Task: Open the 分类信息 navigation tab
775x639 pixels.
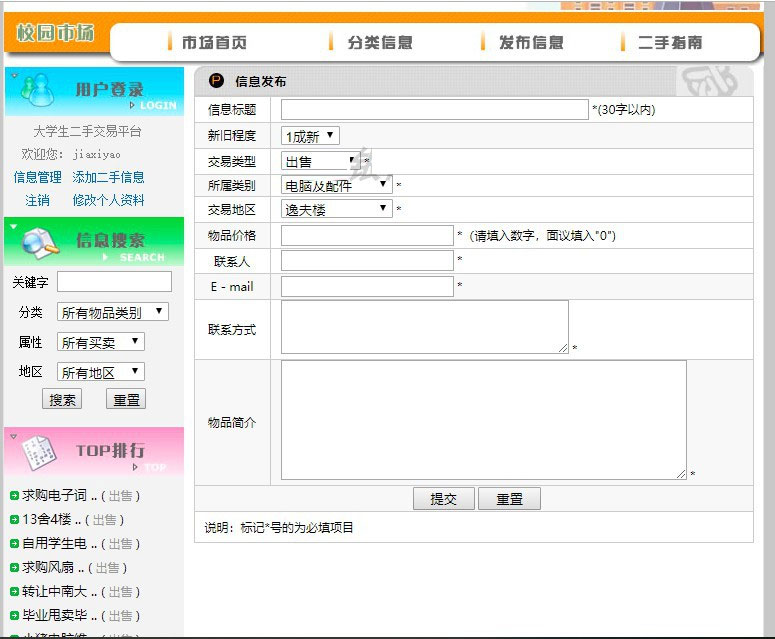Action: point(379,42)
